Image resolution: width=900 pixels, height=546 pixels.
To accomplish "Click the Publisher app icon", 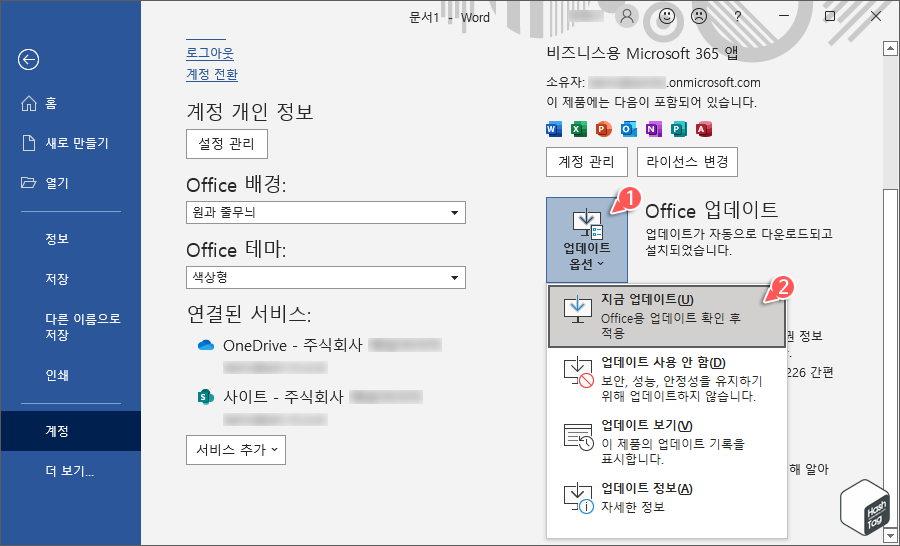I will [x=678, y=129].
